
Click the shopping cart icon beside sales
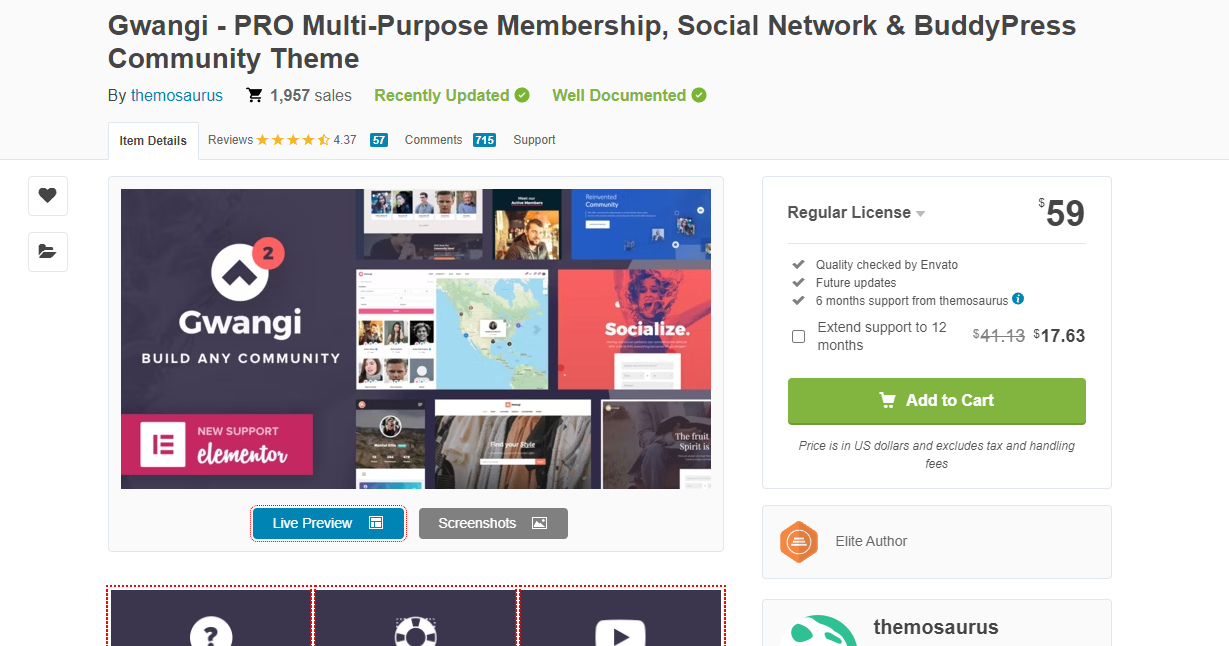(255, 96)
